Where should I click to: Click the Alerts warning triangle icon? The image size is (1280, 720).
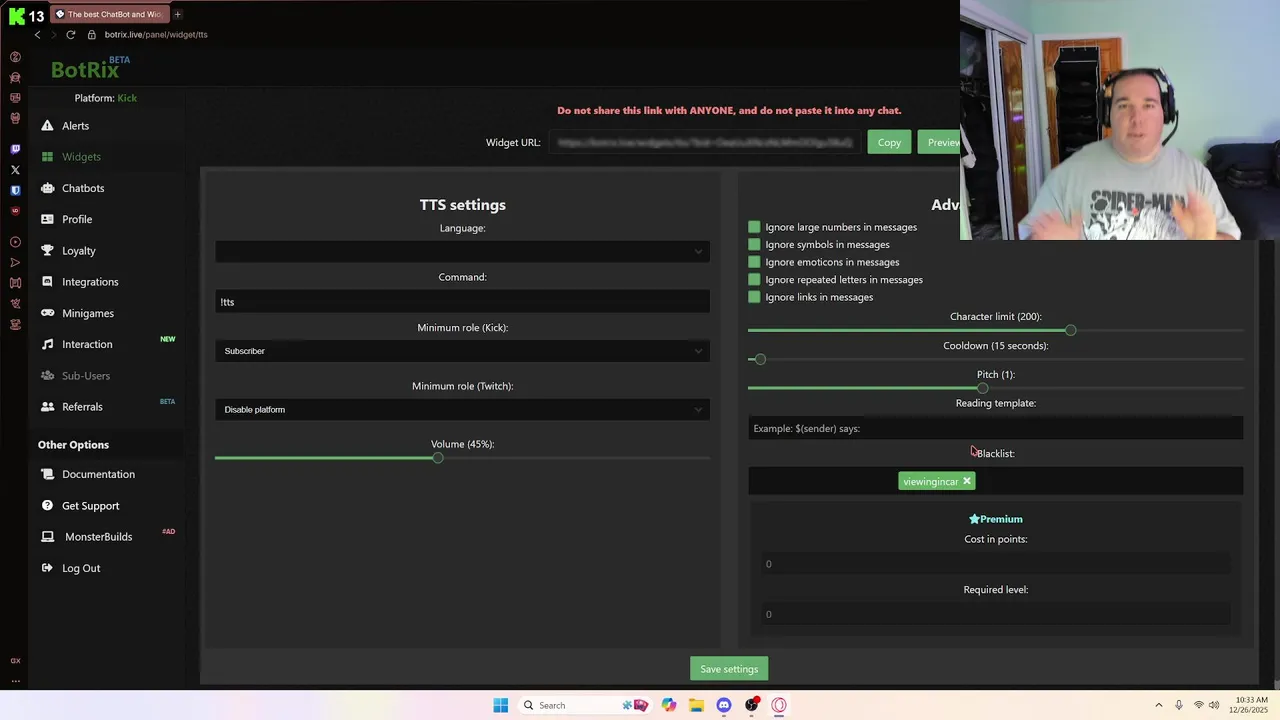[x=47, y=126]
